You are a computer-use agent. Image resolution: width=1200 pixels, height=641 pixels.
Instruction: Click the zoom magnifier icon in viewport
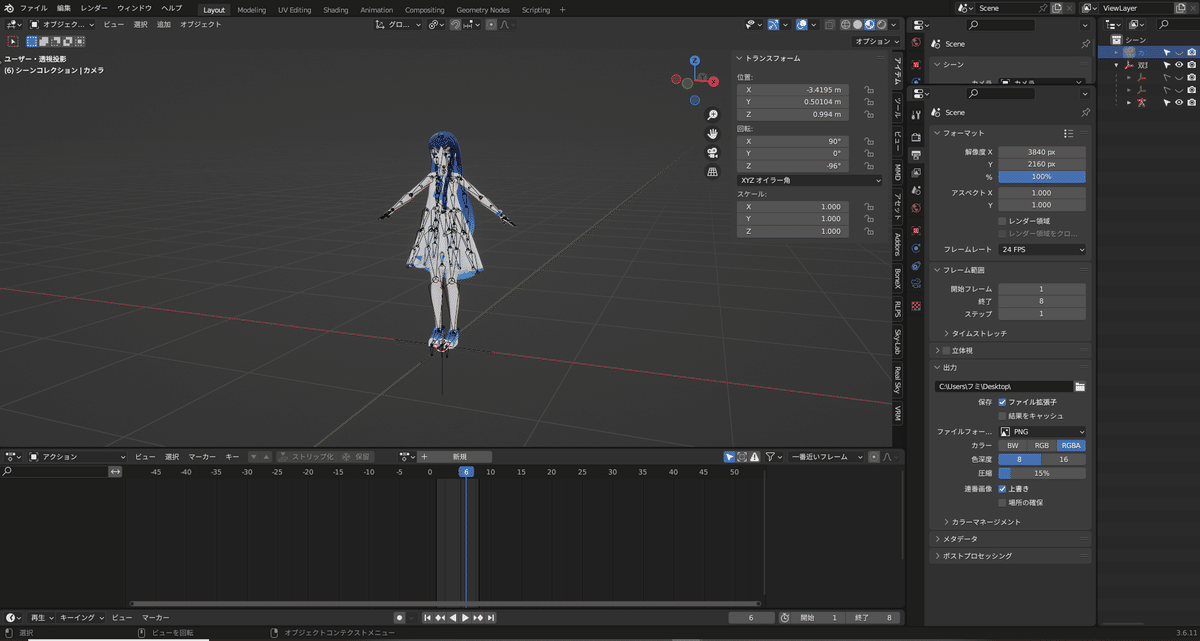712,115
